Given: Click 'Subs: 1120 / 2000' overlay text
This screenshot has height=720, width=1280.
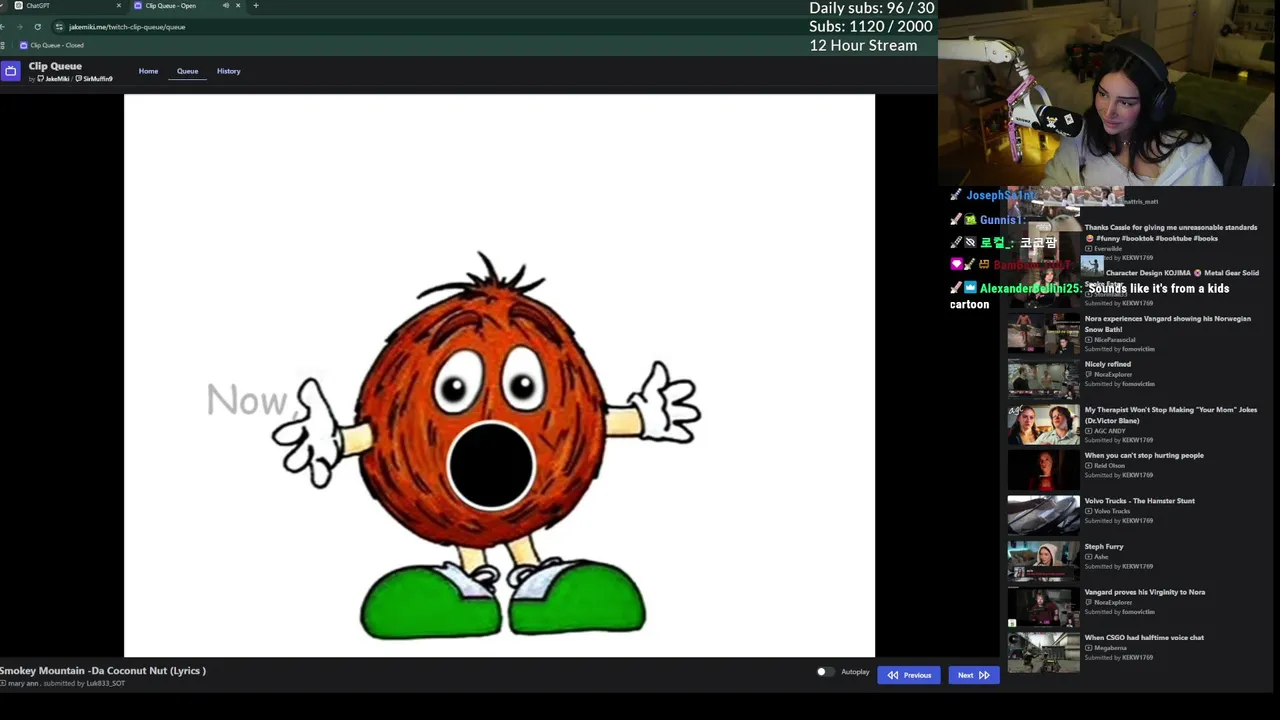Looking at the screenshot, I should pos(871,27).
